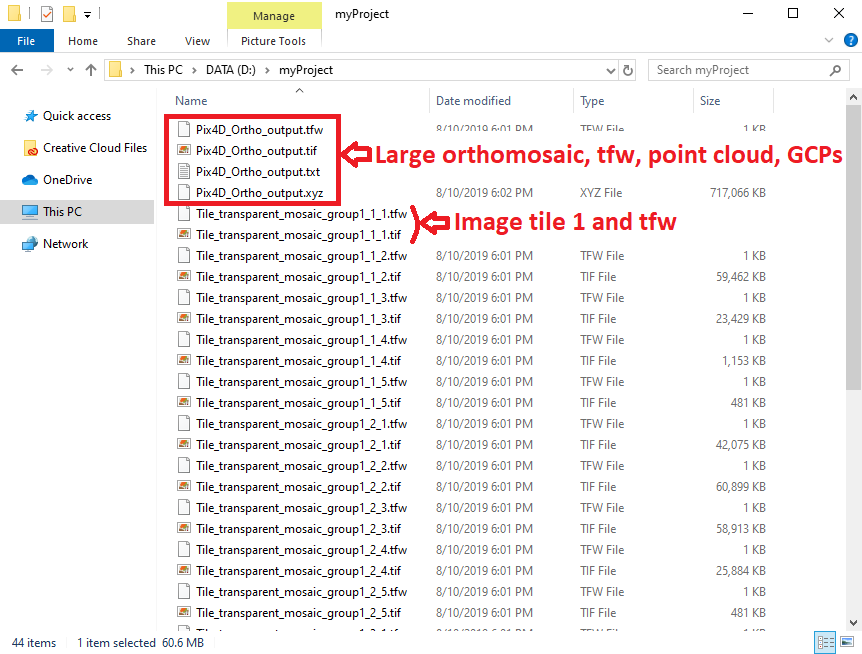Click the 59,462 KB size value
The image size is (862, 654).
tap(741, 277)
